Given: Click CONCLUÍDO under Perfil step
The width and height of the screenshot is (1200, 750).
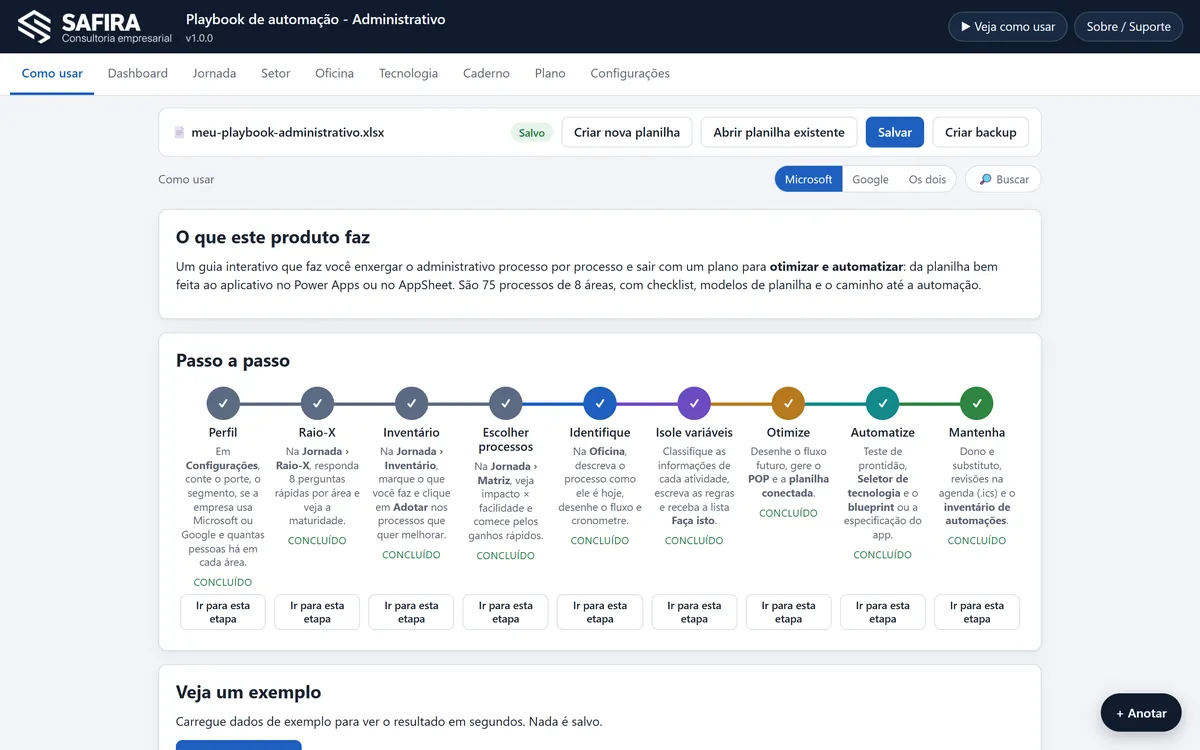Looking at the screenshot, I should 223,582.
